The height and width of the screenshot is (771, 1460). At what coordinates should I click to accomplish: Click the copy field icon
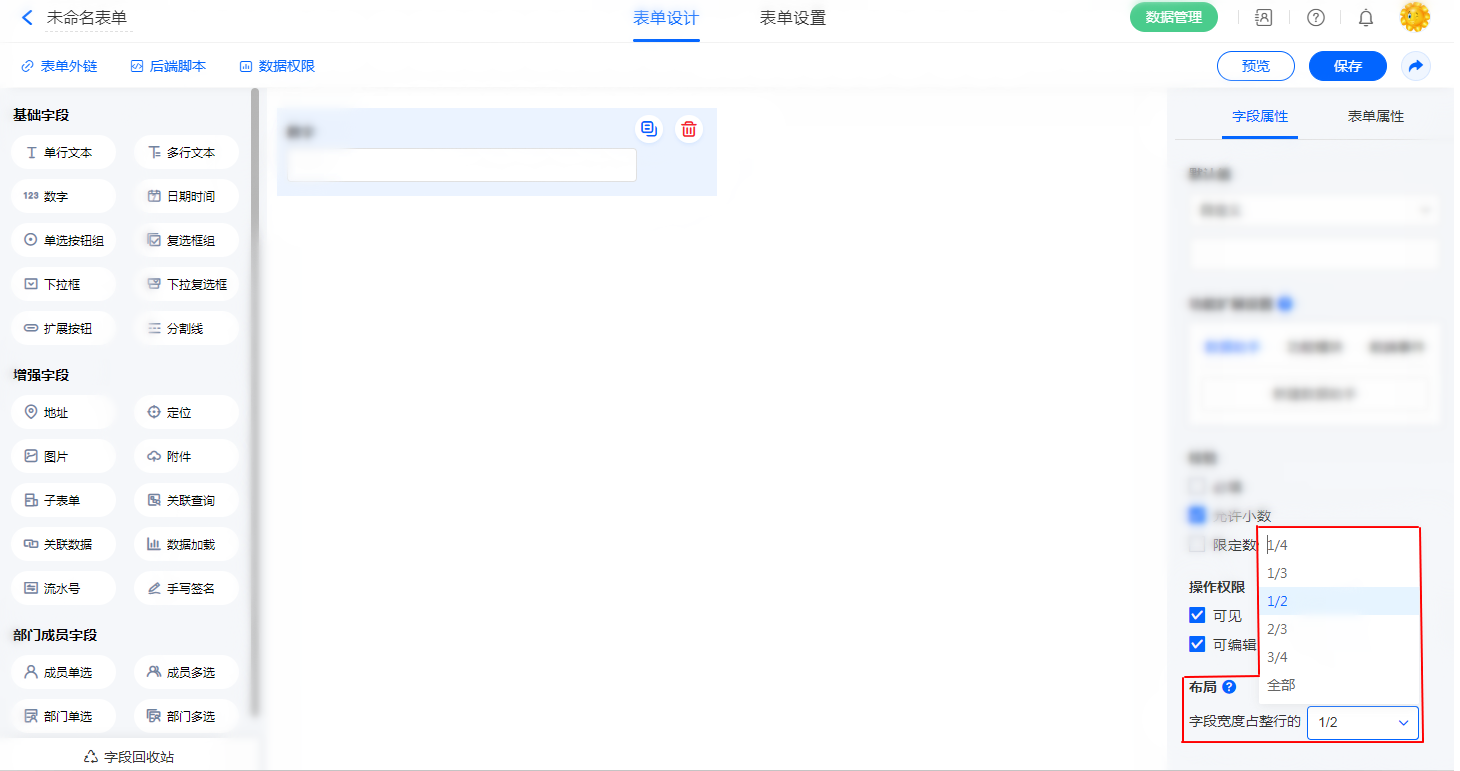point(649,129)
